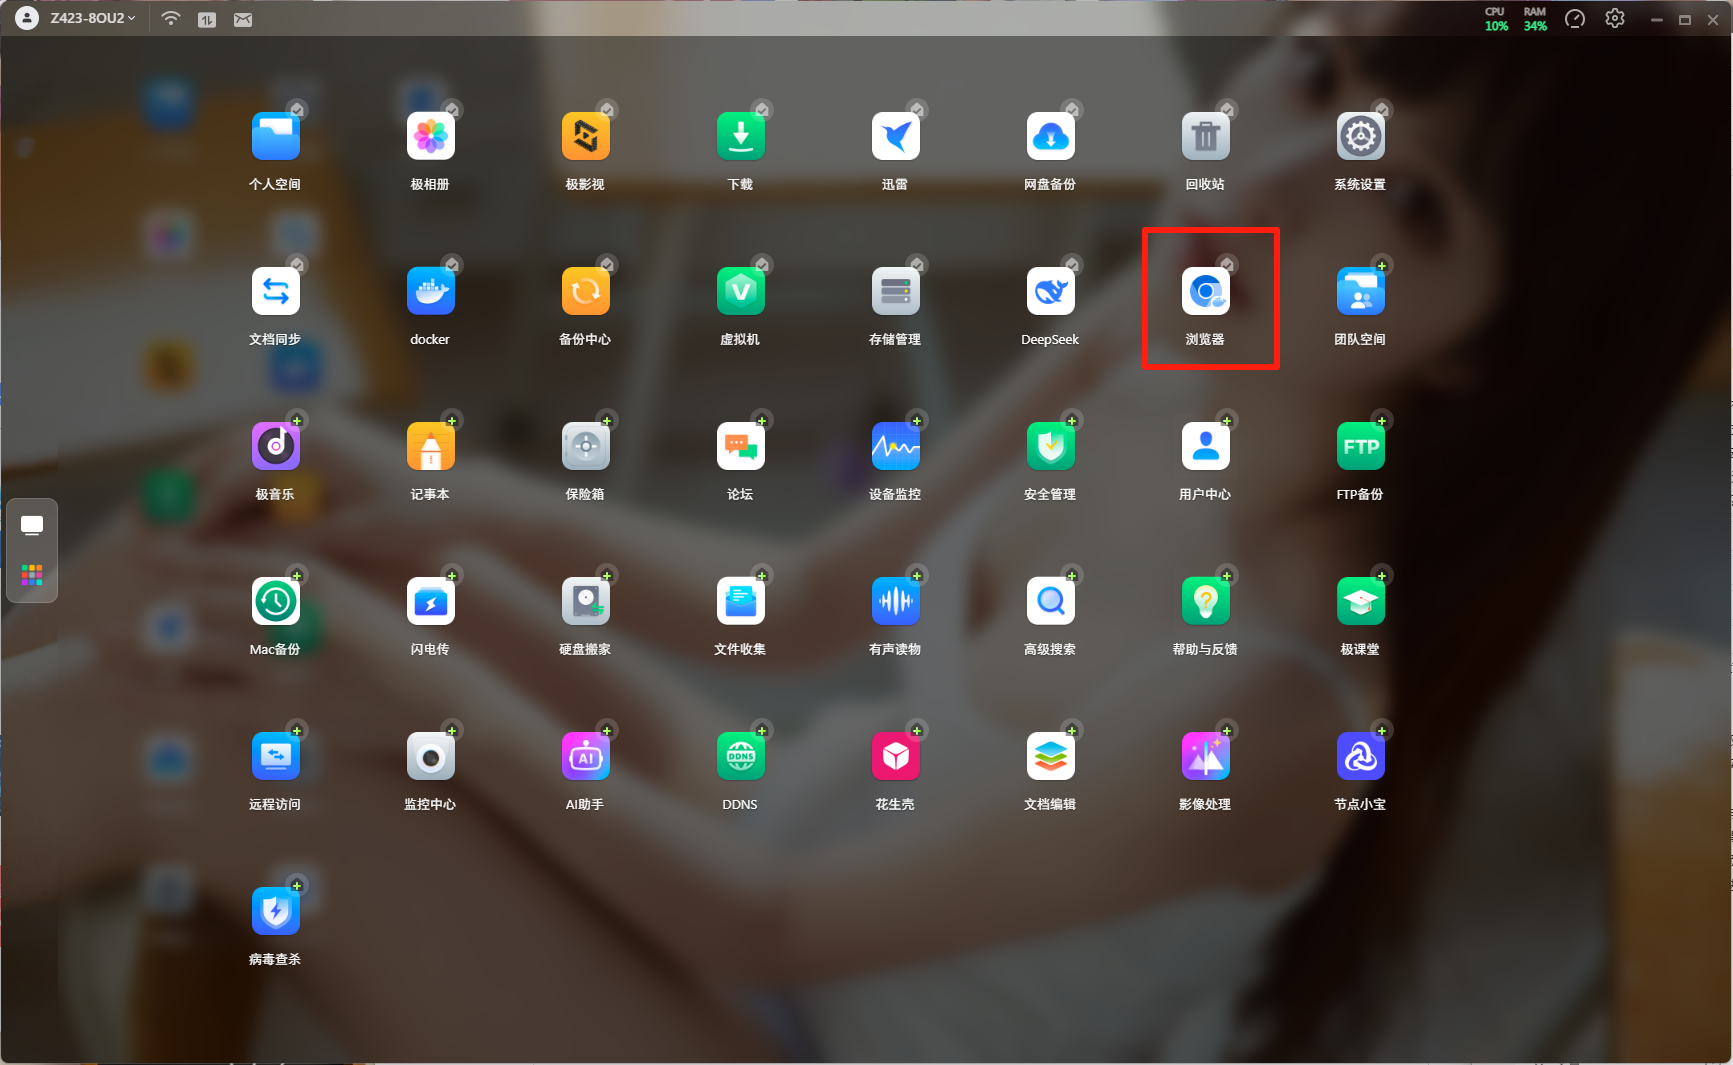The width and height of the screenshot is (1733, 1065).
Task: Click the user avatar icon
Action: pyautogui.click(x=27, y=18)
